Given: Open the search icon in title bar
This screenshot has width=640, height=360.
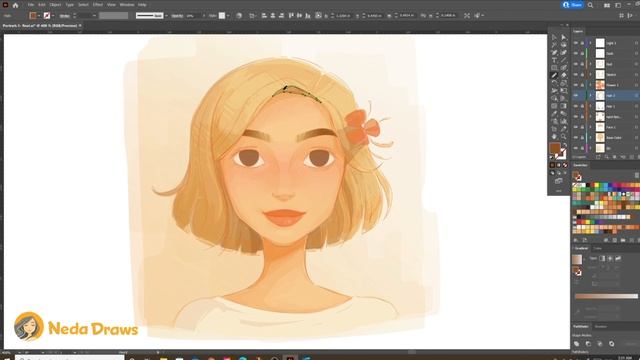Looking at the screenshot, I should tap(591, 5).
